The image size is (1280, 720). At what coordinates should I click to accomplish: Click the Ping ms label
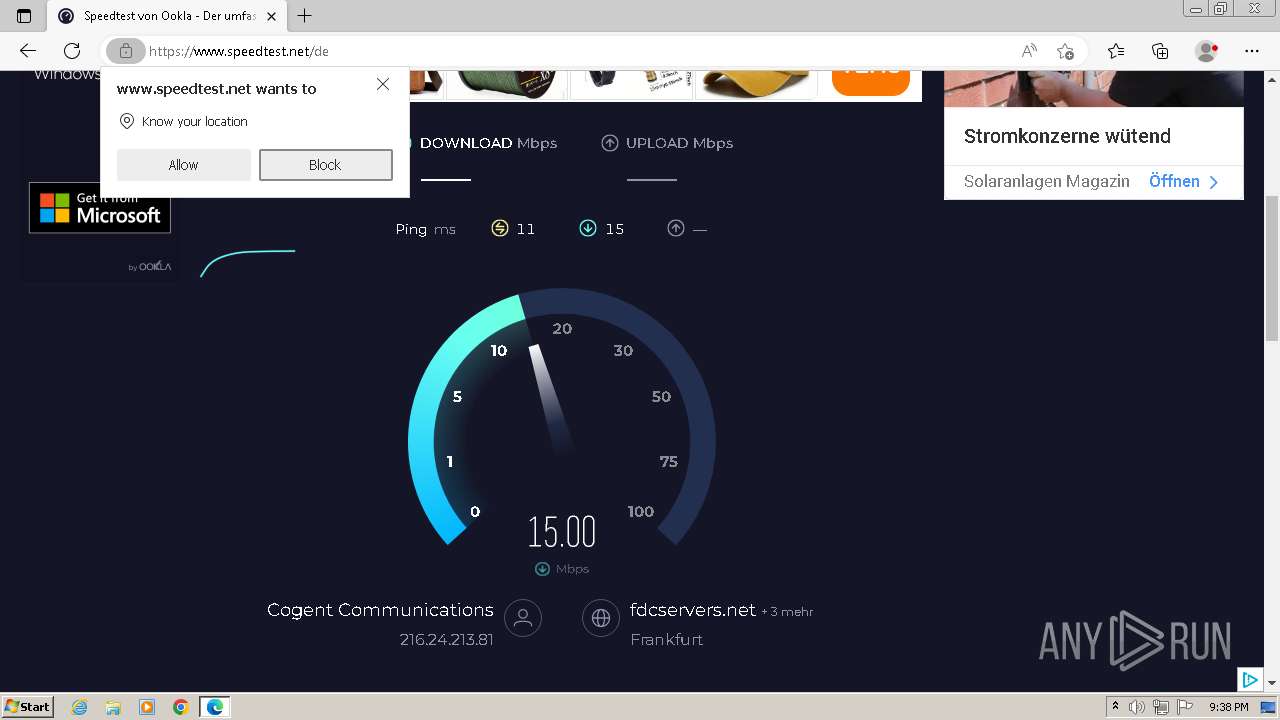coord(425,229)
